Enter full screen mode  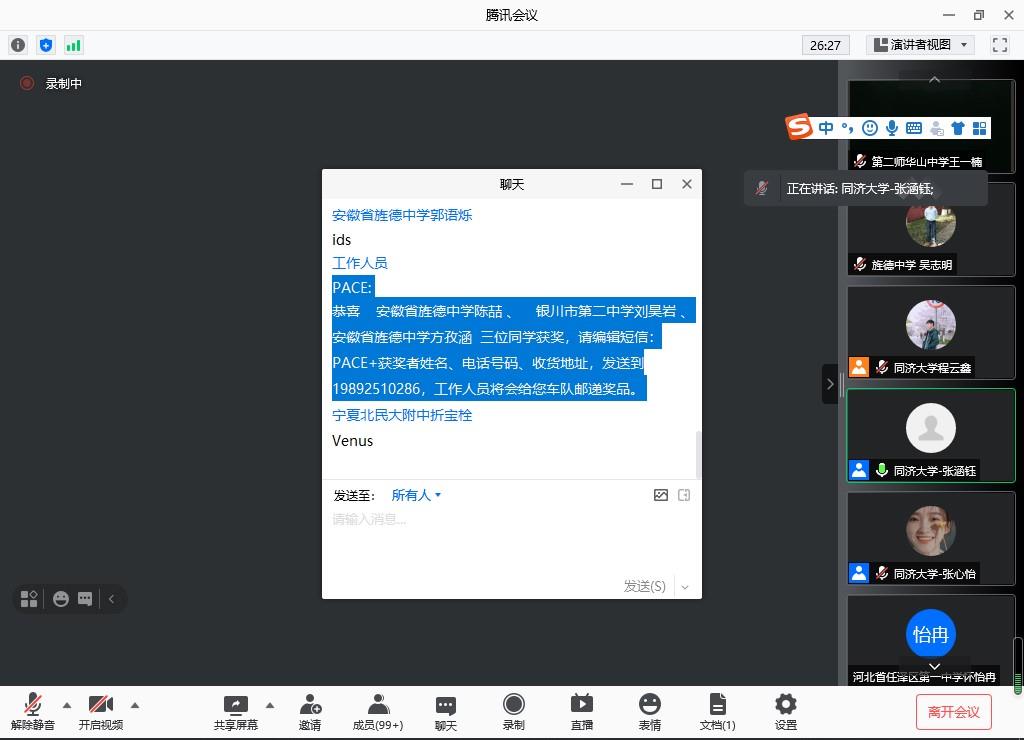(x=999, y=44)
